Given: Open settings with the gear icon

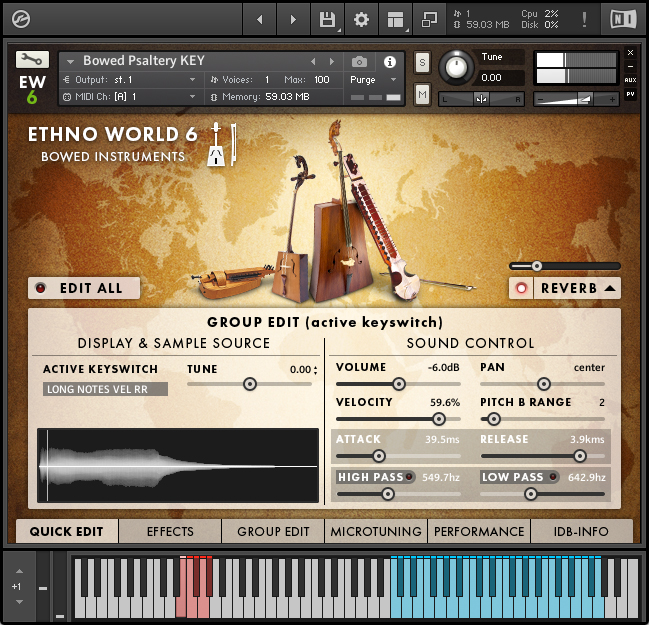Looking at the screenshot, I should click(361, 19).
